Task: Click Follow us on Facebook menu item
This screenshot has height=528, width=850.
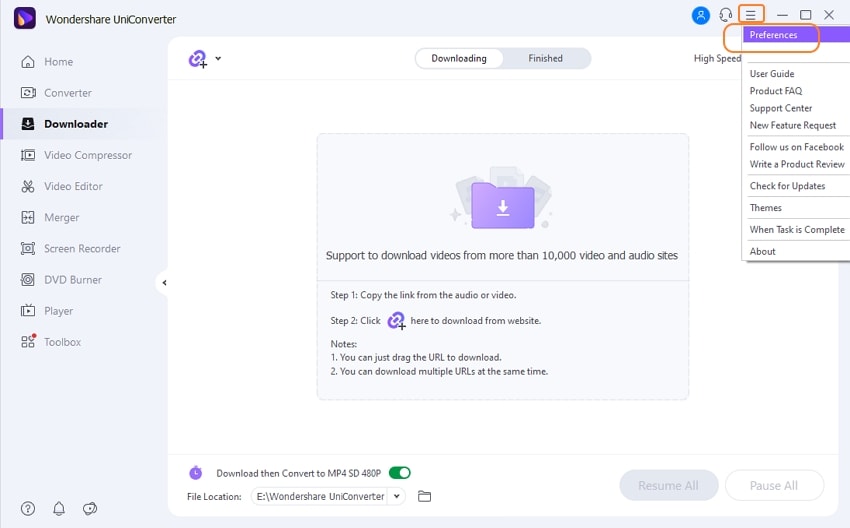Action: [x=796, y=147]
